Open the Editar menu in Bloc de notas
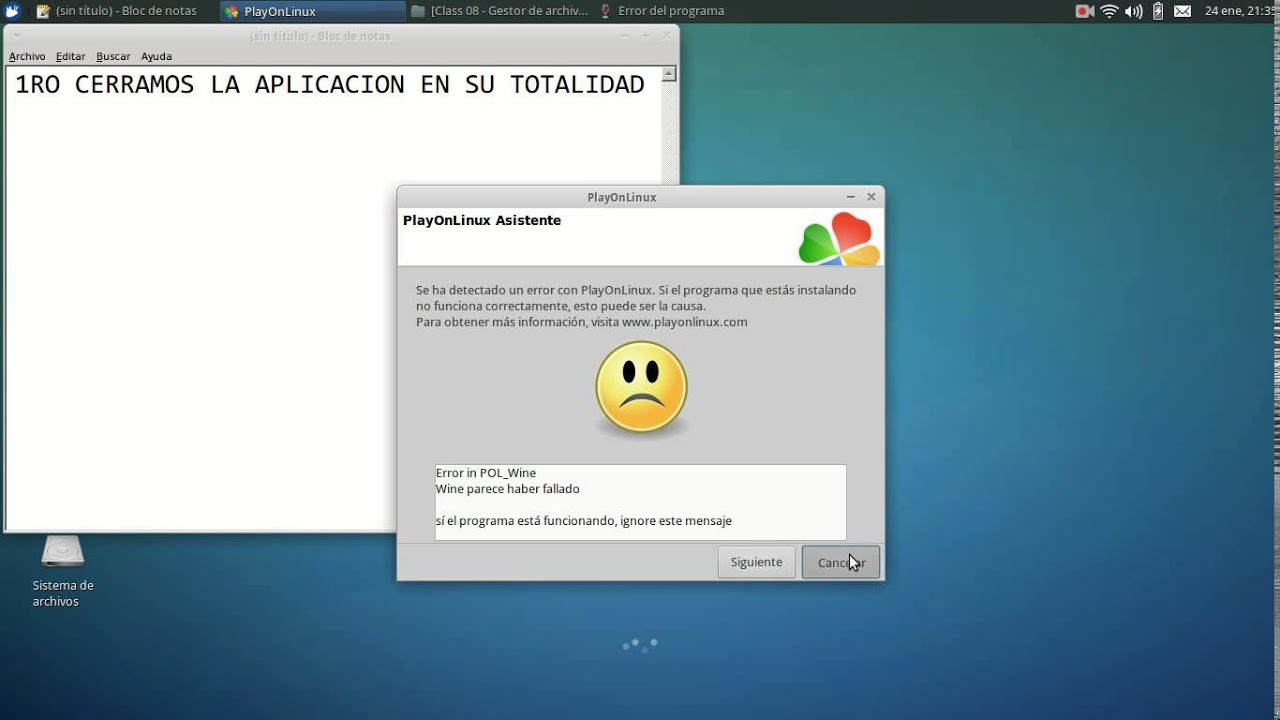The width and height of the screenshot is (1280, 720). point(70,57)
